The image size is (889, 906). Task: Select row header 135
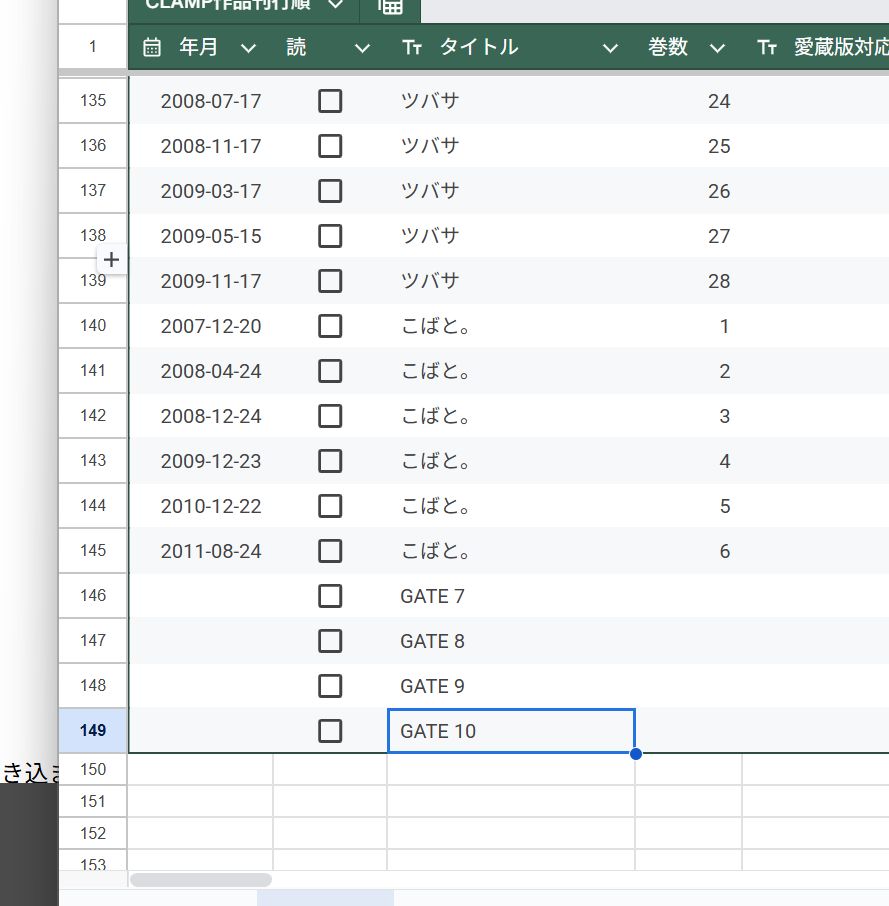tap(93, 101)
